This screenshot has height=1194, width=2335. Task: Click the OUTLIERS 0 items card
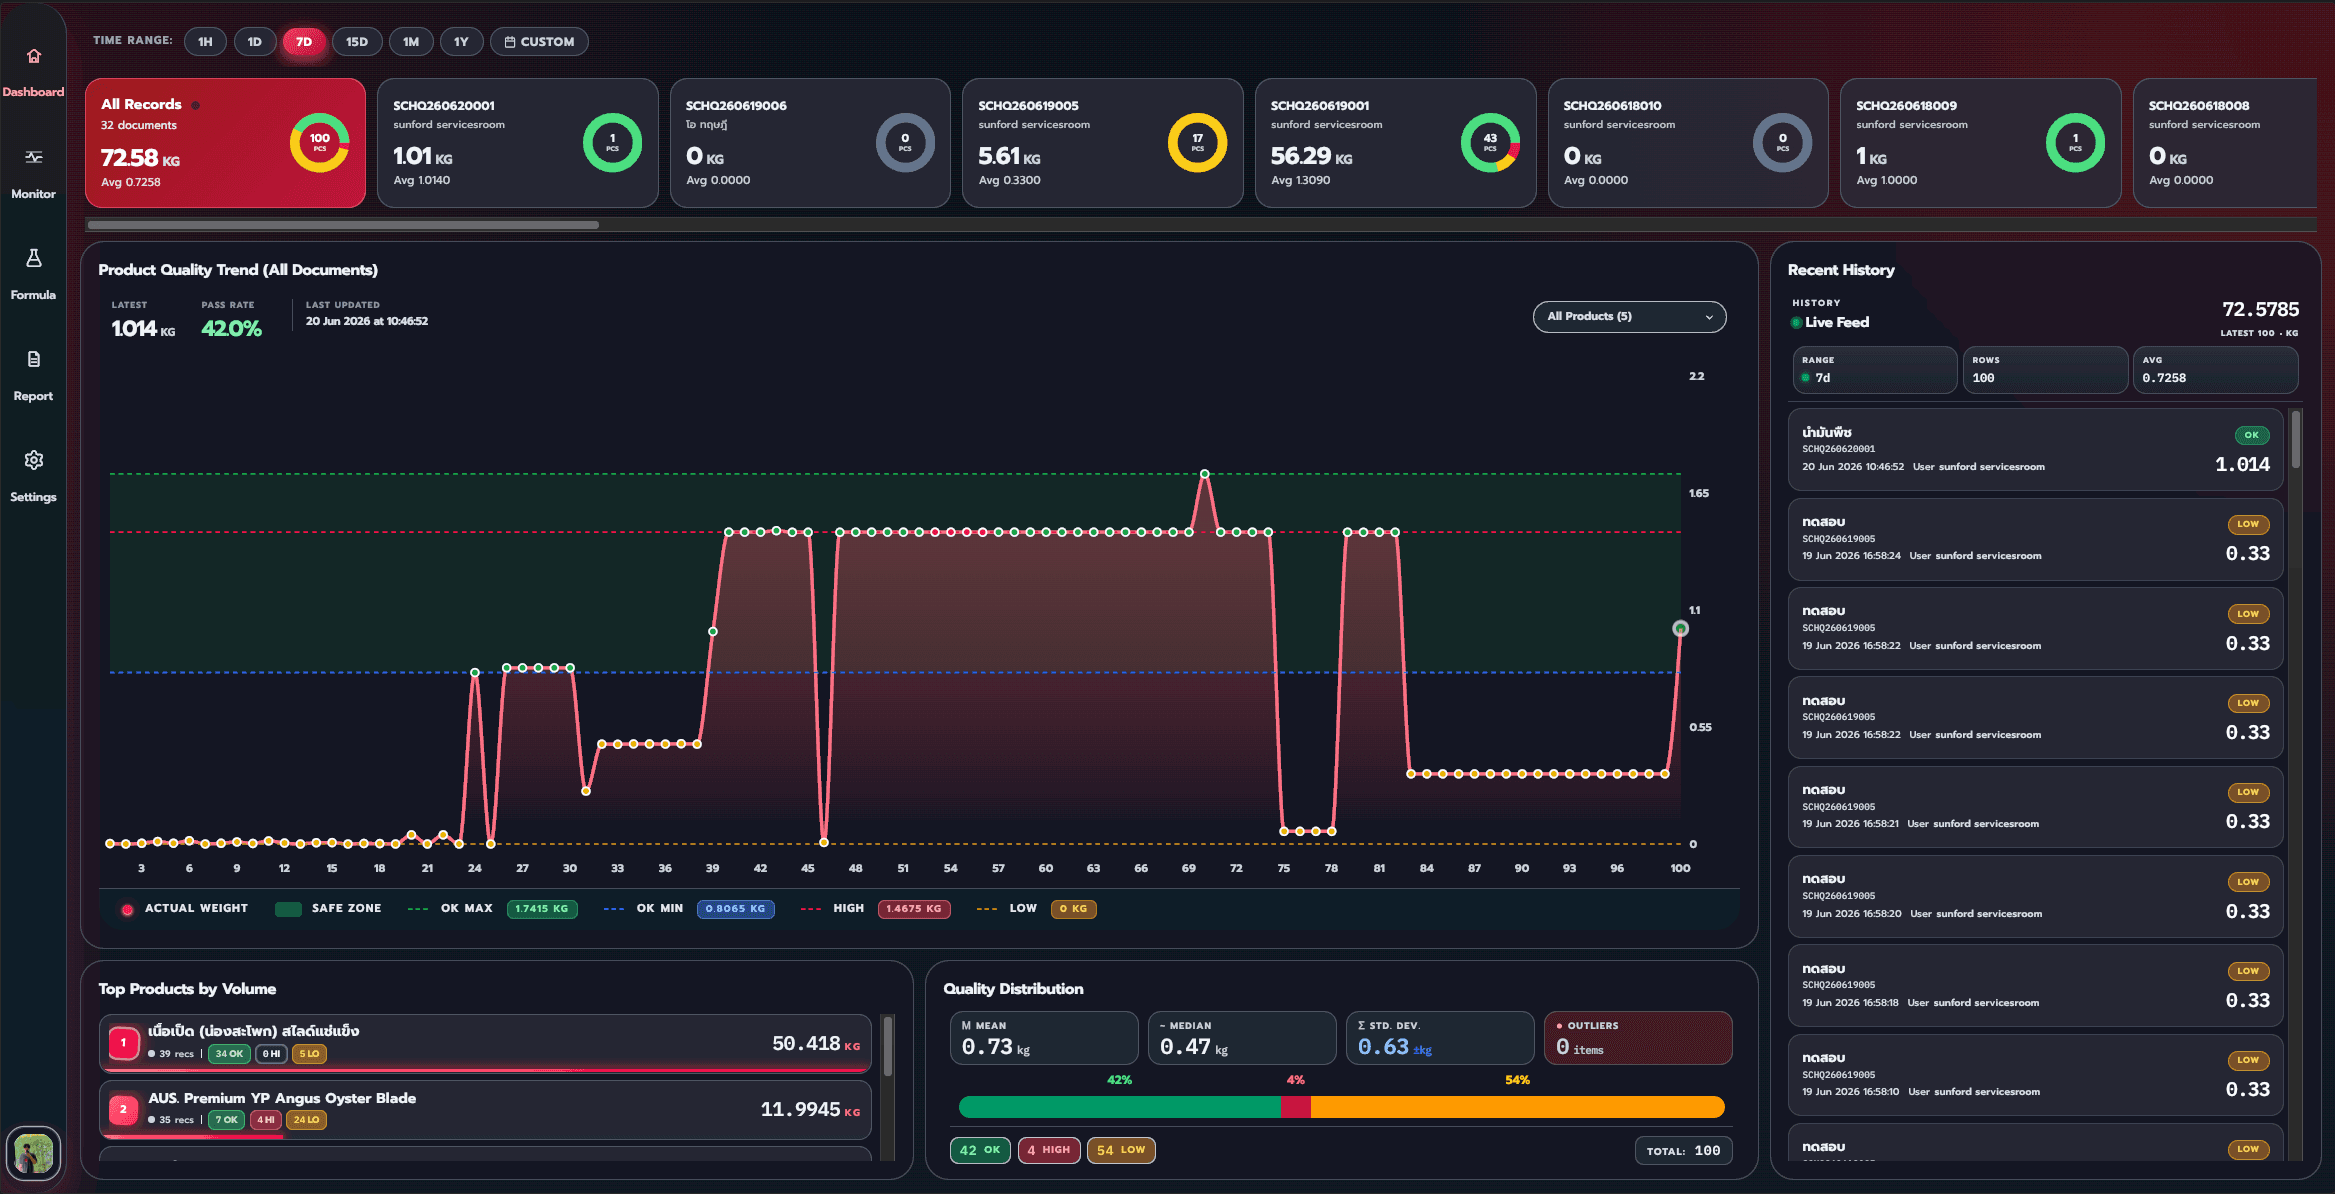[x=1638, y=1038]
